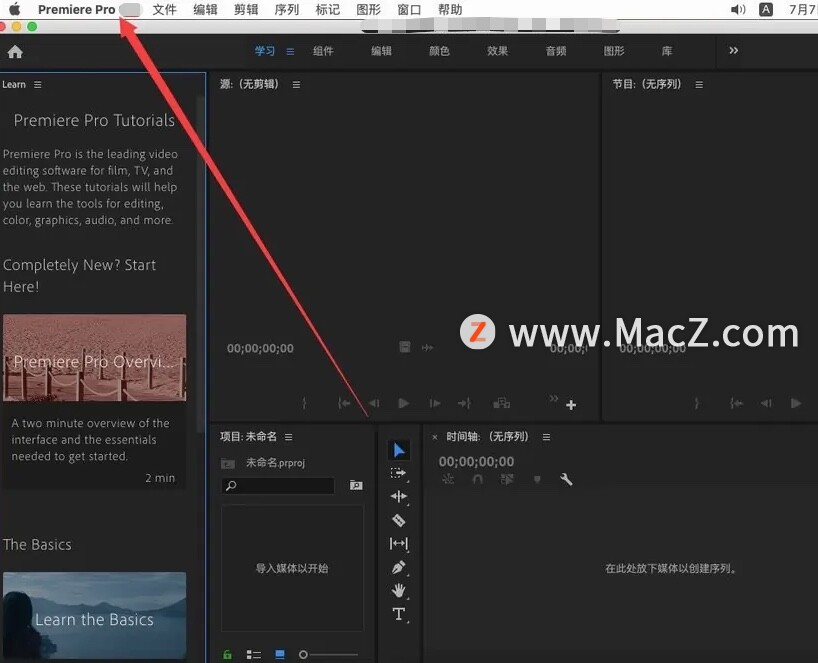Open timeline display settings wrench

click(x=566, y=479)
